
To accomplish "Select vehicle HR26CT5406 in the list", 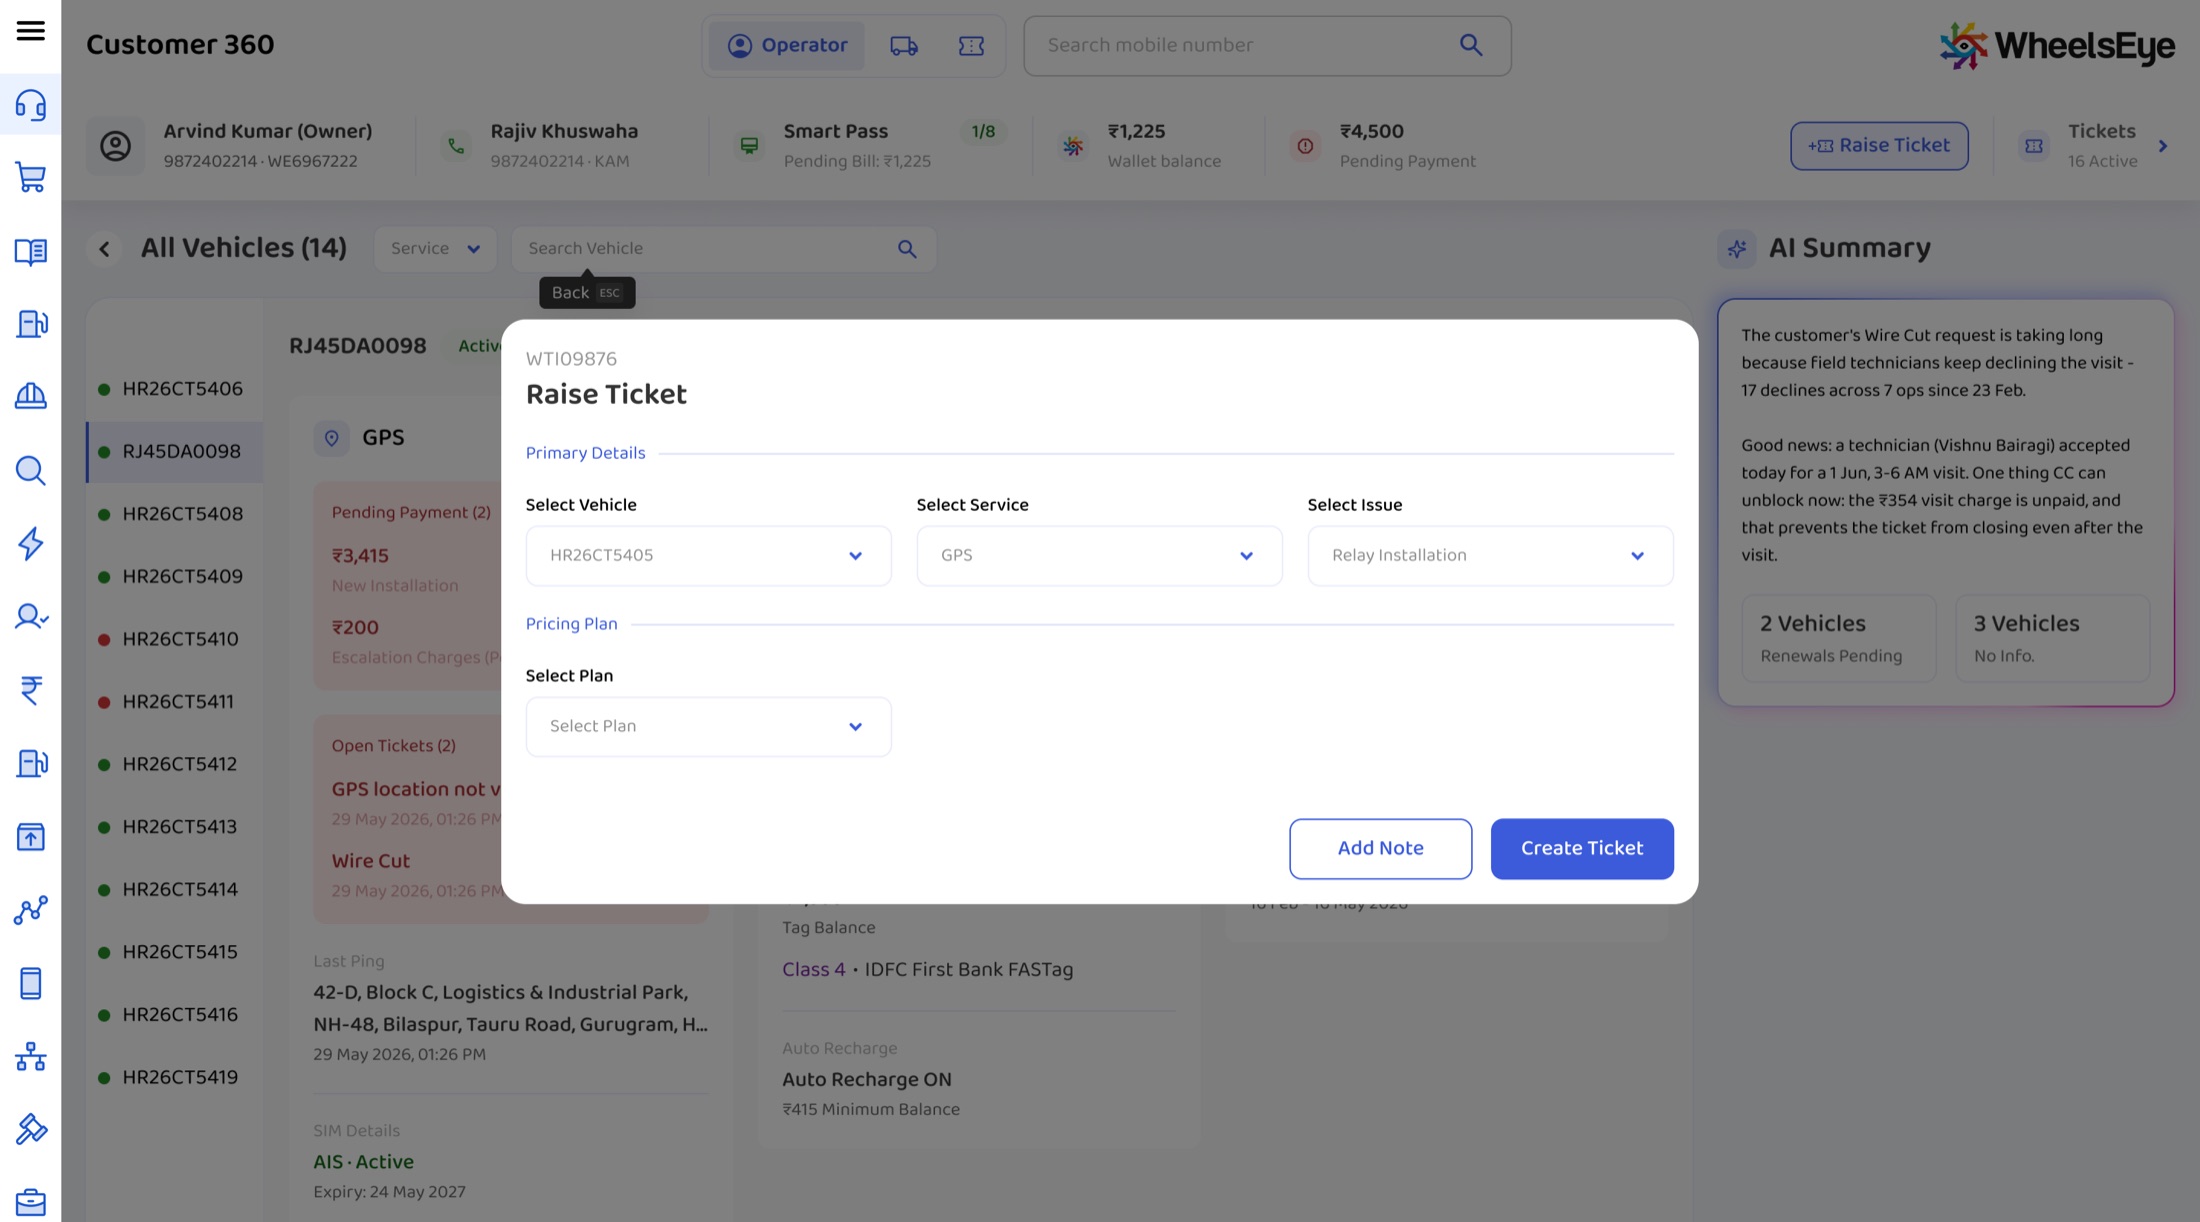I will pos(174,389).
